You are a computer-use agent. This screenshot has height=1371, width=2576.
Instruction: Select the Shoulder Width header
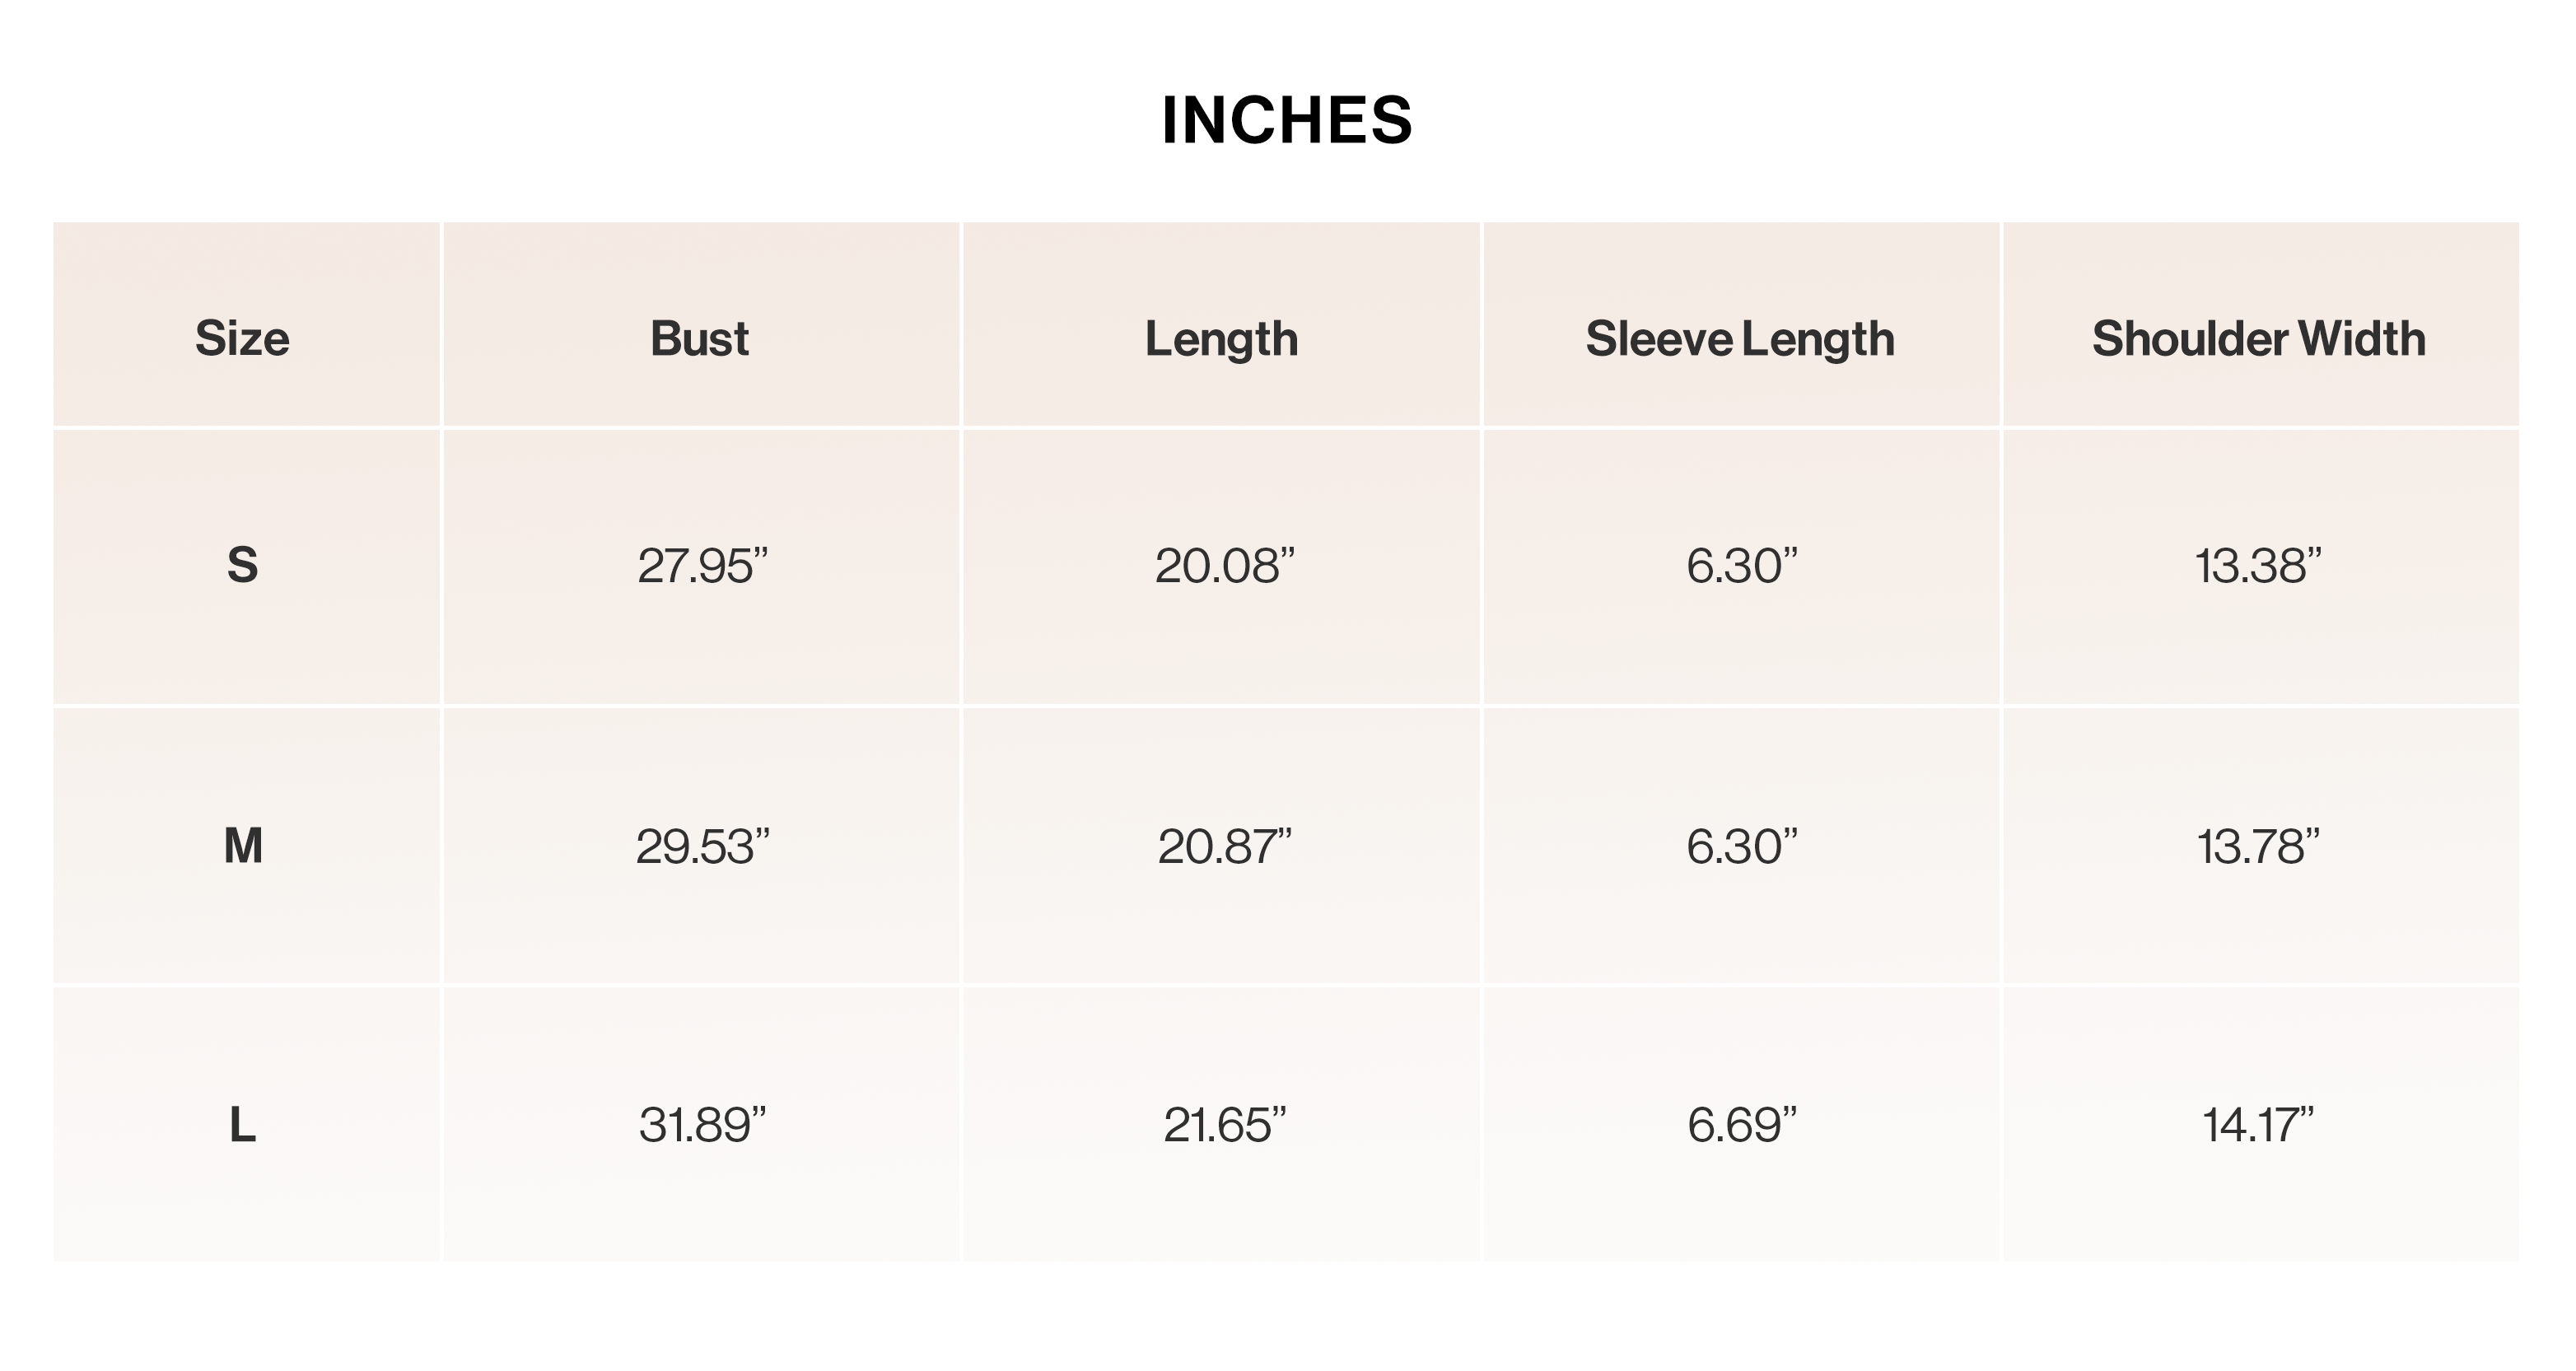(2259, 338)
